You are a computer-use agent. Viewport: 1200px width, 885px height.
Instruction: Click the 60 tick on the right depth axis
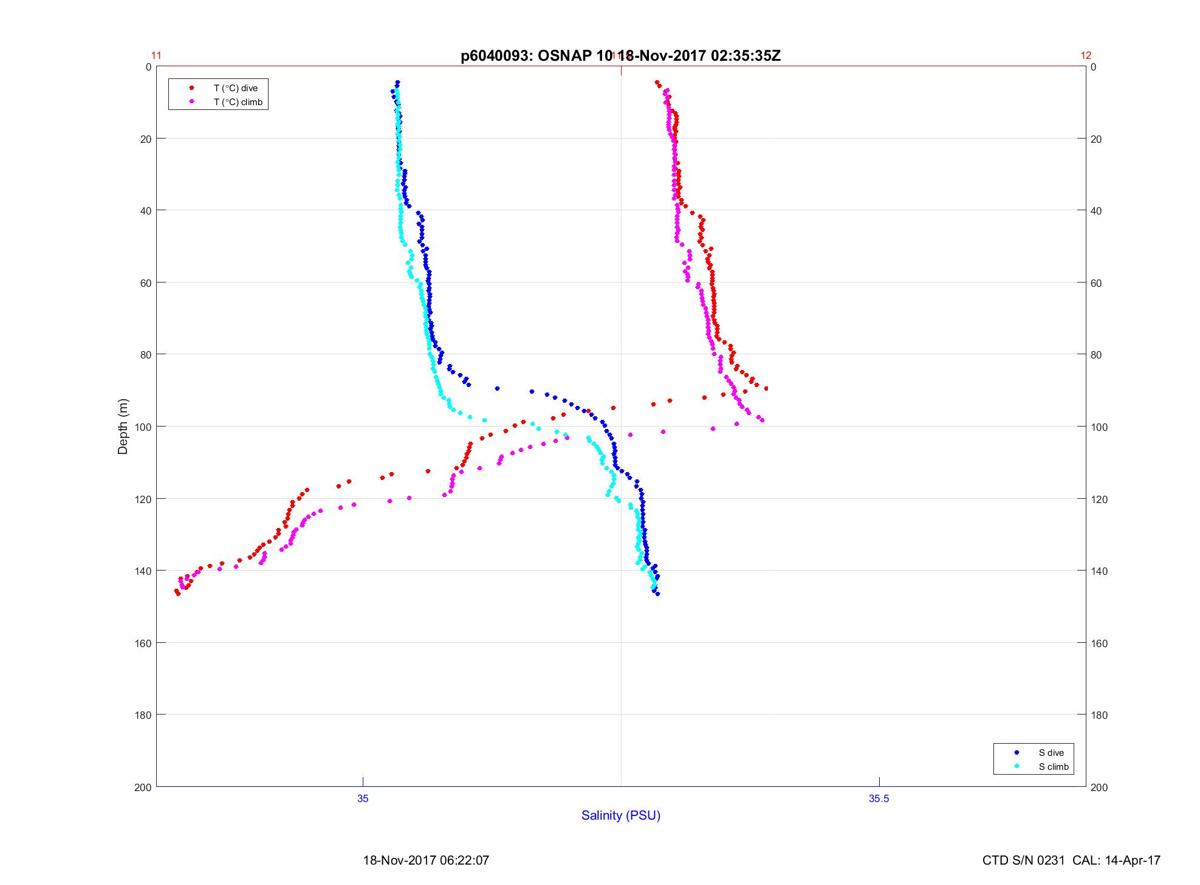pyautogui.click(x=1097, y=283)
